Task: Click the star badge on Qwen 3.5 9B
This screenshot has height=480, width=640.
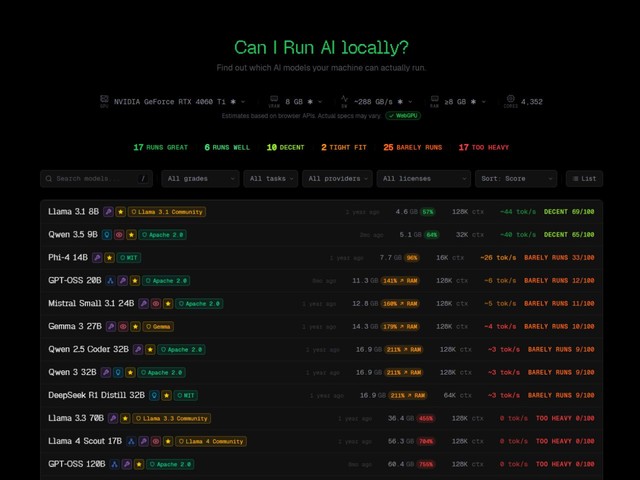Action: (x=131, y=235)
